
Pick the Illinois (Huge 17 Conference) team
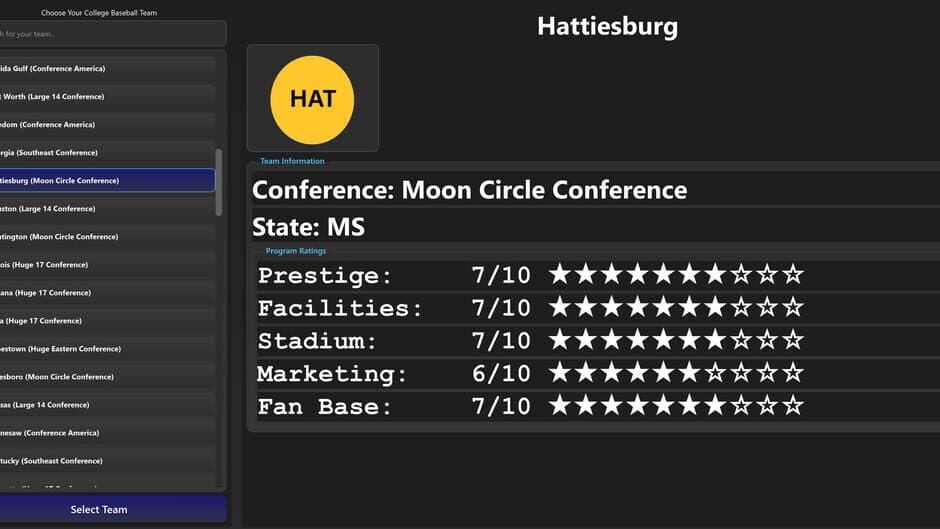click(x=105, y=265)
